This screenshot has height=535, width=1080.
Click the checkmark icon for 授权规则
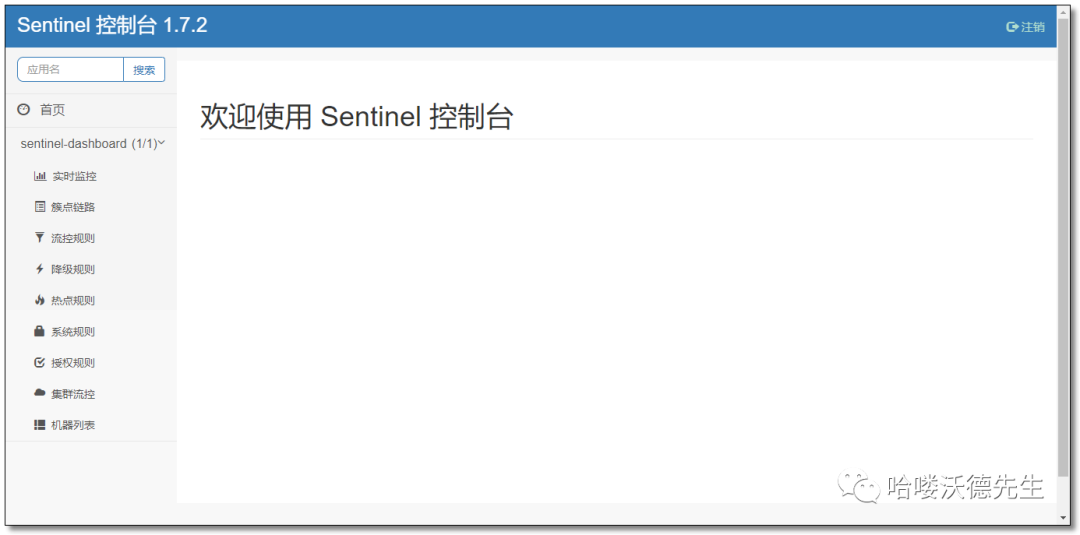click(40, 362)
